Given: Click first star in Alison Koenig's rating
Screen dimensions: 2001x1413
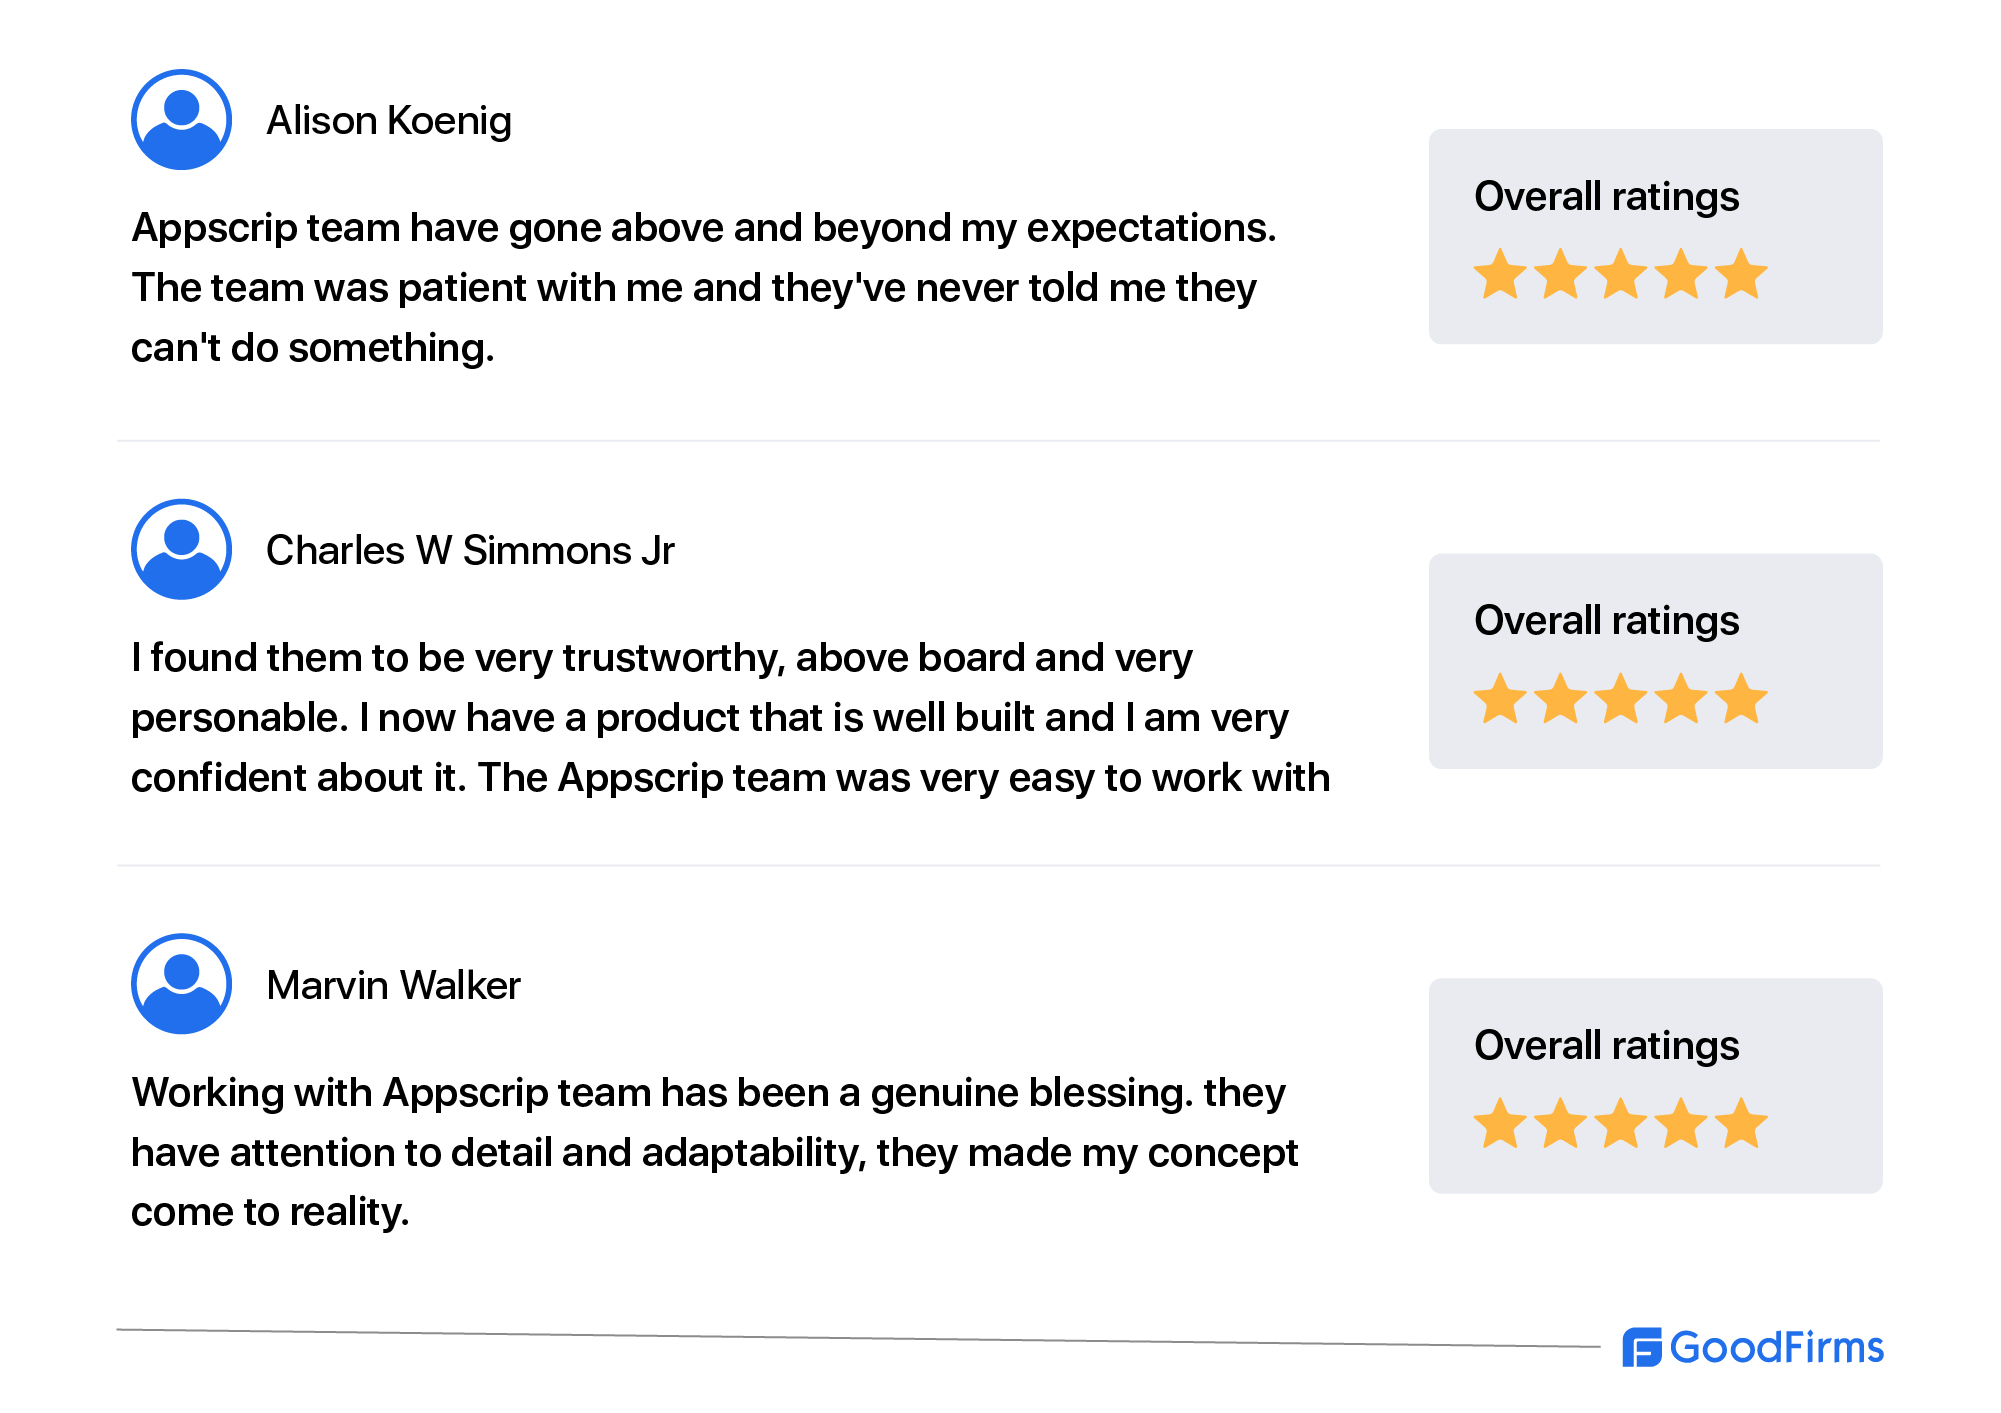Looking at the screenshot, I should 1500,273.
